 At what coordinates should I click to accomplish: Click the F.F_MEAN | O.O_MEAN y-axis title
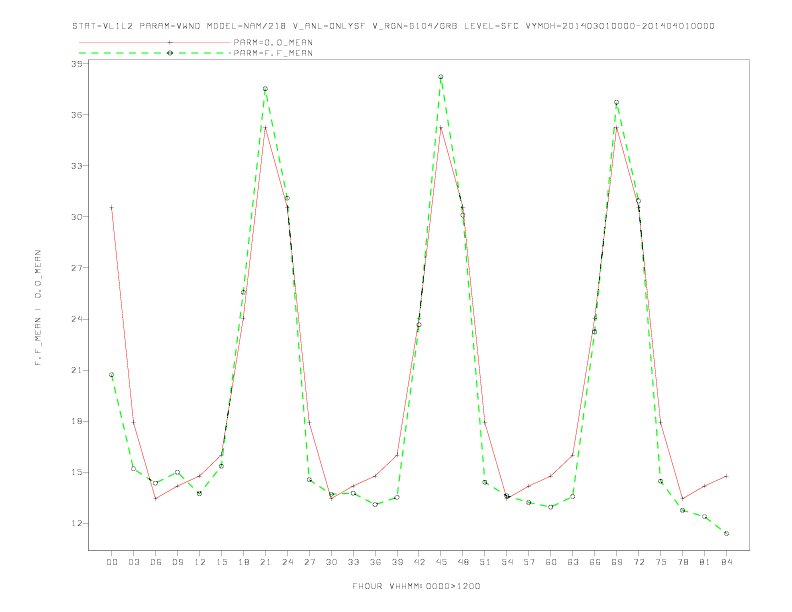point(38,308)
